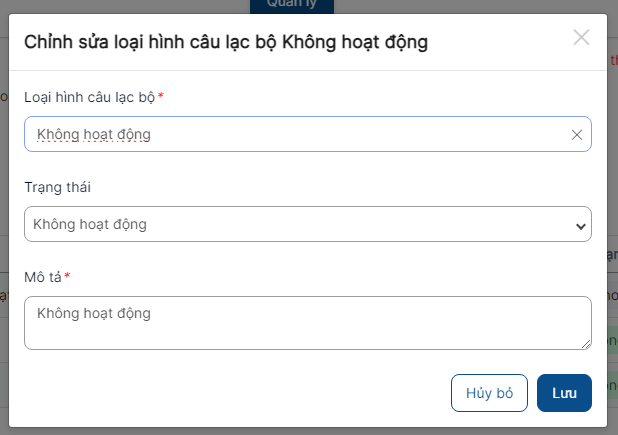
Task: Click the resize grip of the Mô tả textarea
Action: click(x=585, y=343)
